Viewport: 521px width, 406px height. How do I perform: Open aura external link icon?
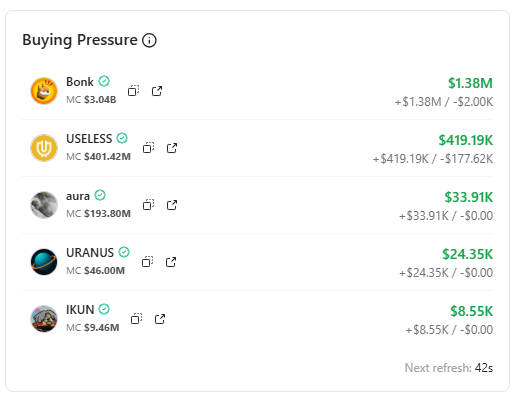(x=172, y=205)
